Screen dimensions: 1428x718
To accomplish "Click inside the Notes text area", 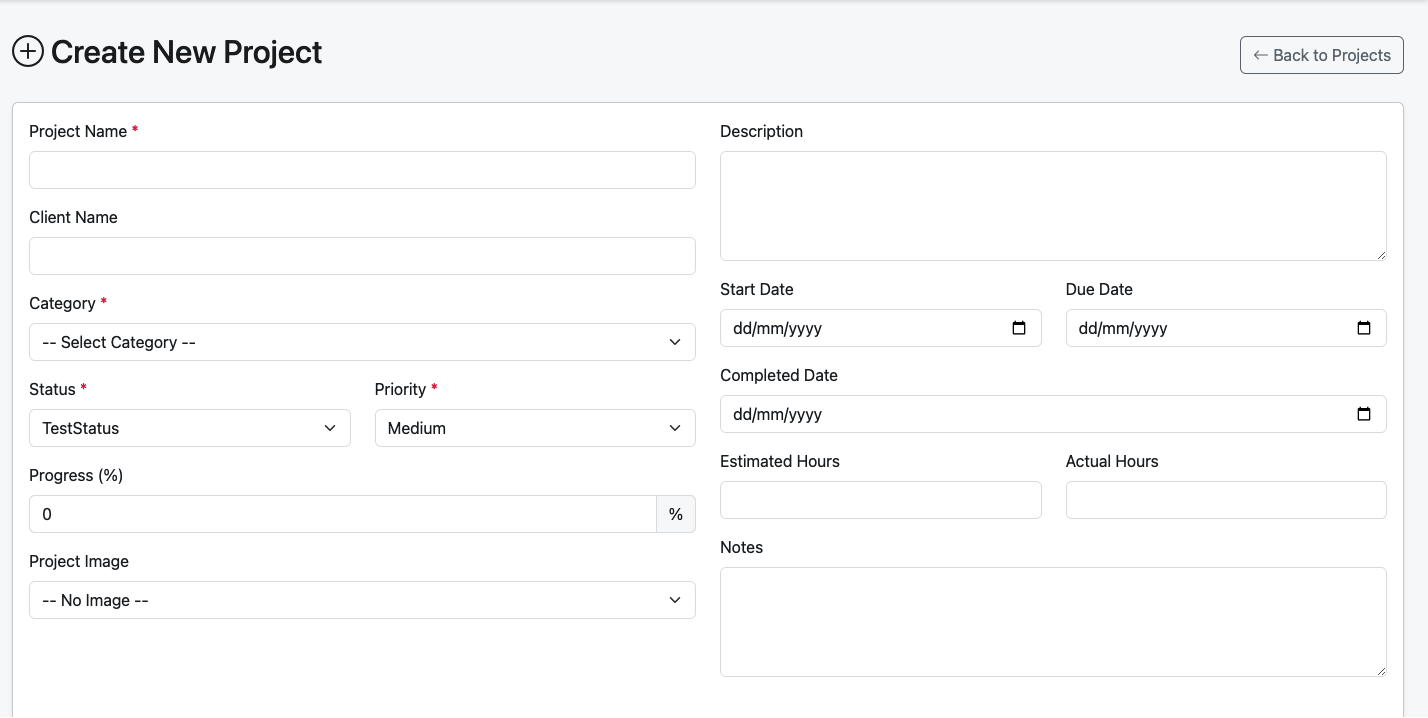I will point(1053,622).
